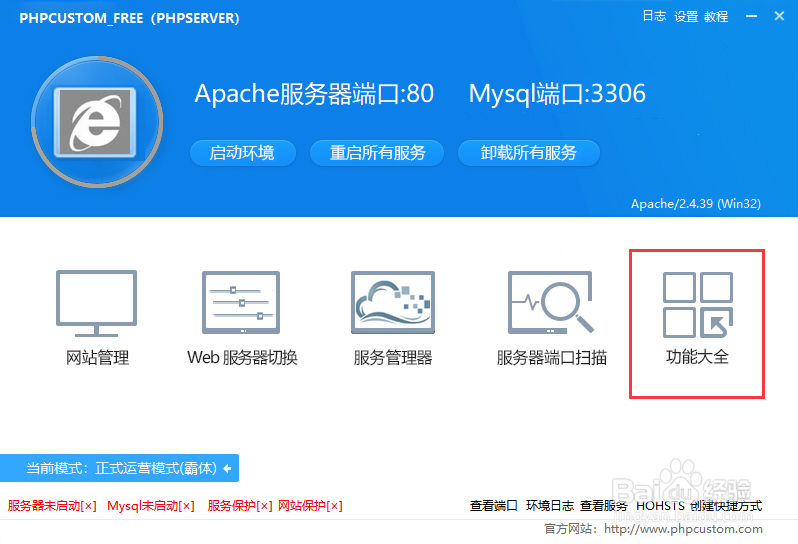Click 功能大全 label text
This screenshot has height=544, width=798.
tap(697, 357)
